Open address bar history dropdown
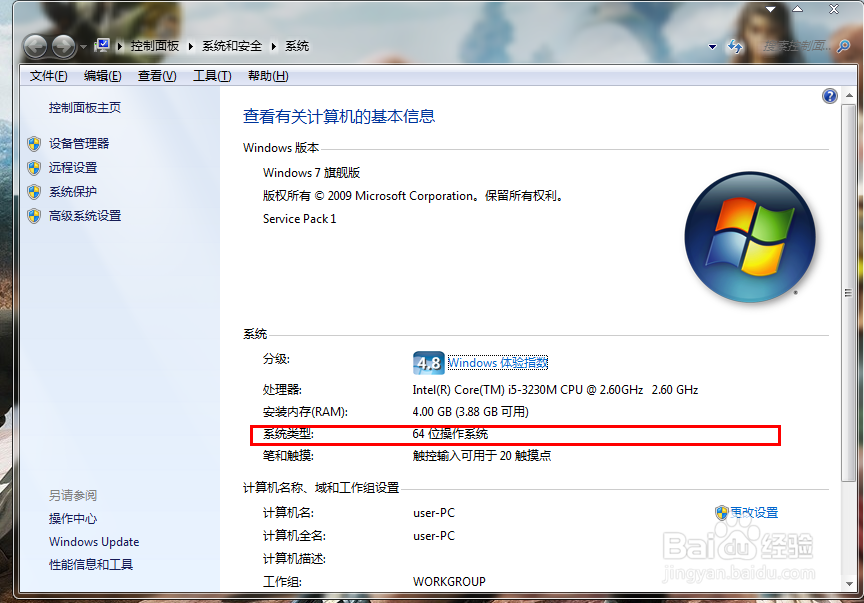 pyautogui.click(x=712, y=47)
